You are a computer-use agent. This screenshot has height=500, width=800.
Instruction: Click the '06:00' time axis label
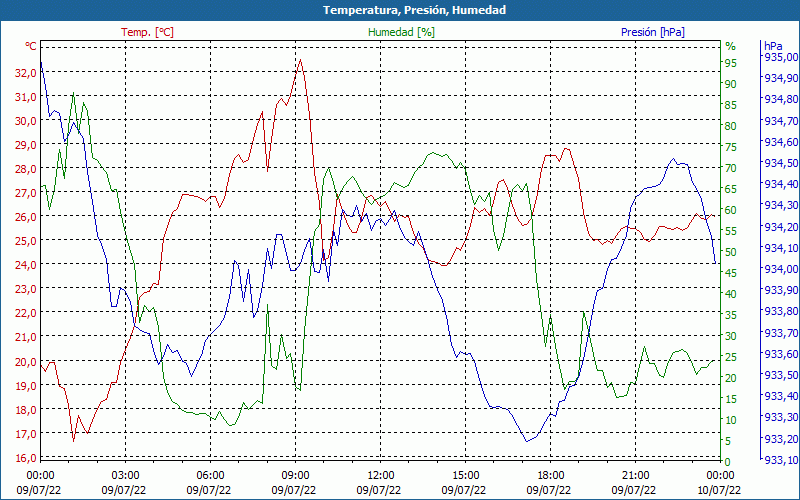(210, 476)
